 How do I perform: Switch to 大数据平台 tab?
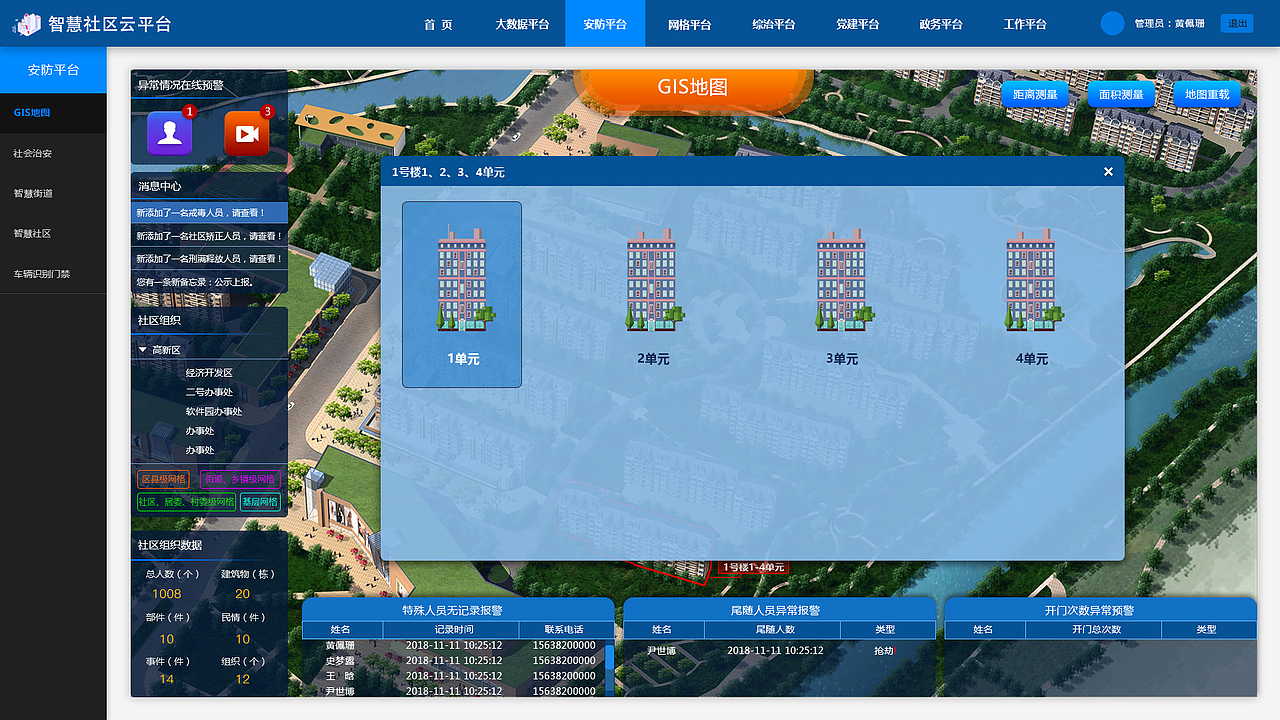522,24
